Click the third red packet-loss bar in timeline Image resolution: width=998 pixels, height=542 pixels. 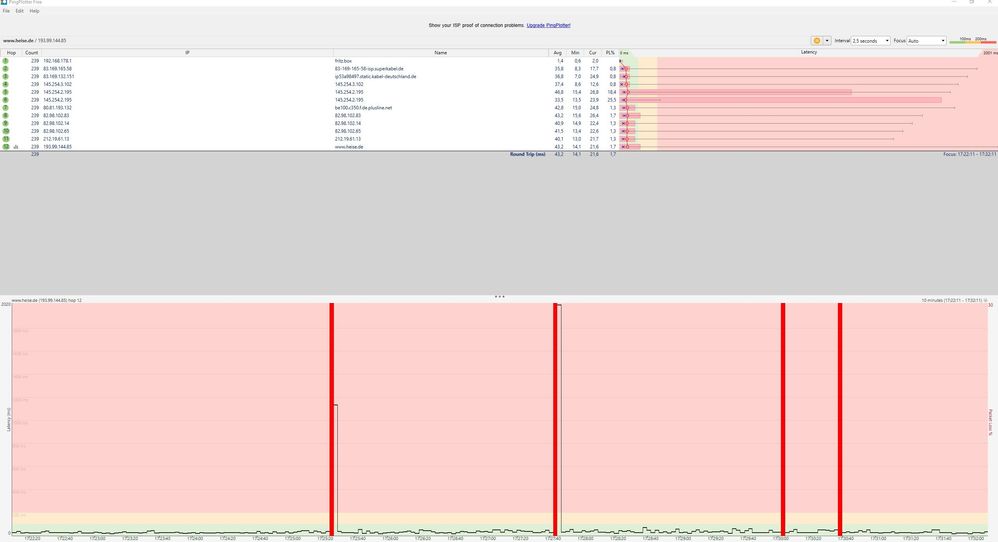pyautogui.click(x=783, y=419)
